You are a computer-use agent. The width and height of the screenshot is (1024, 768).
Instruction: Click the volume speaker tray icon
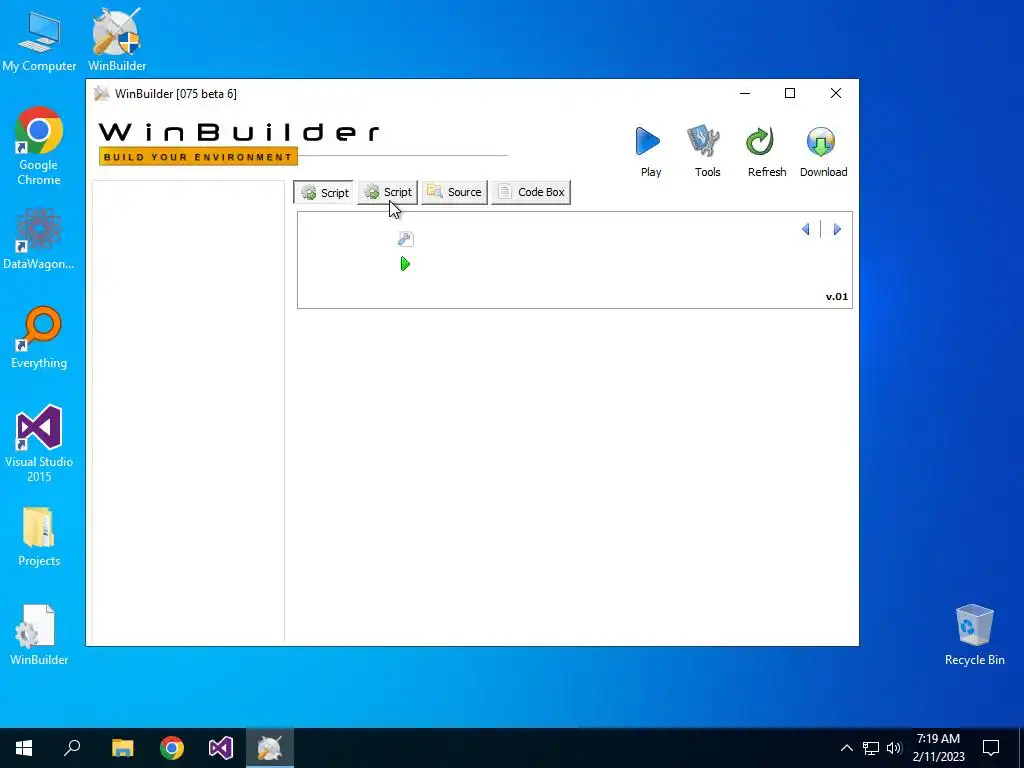[x=894, y=748]
